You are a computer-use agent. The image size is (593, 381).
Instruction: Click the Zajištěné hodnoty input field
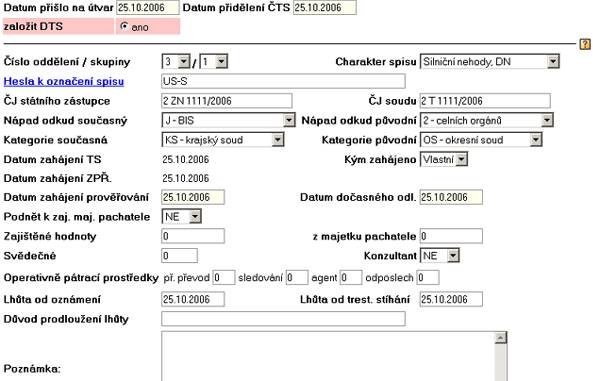(193, 236)
